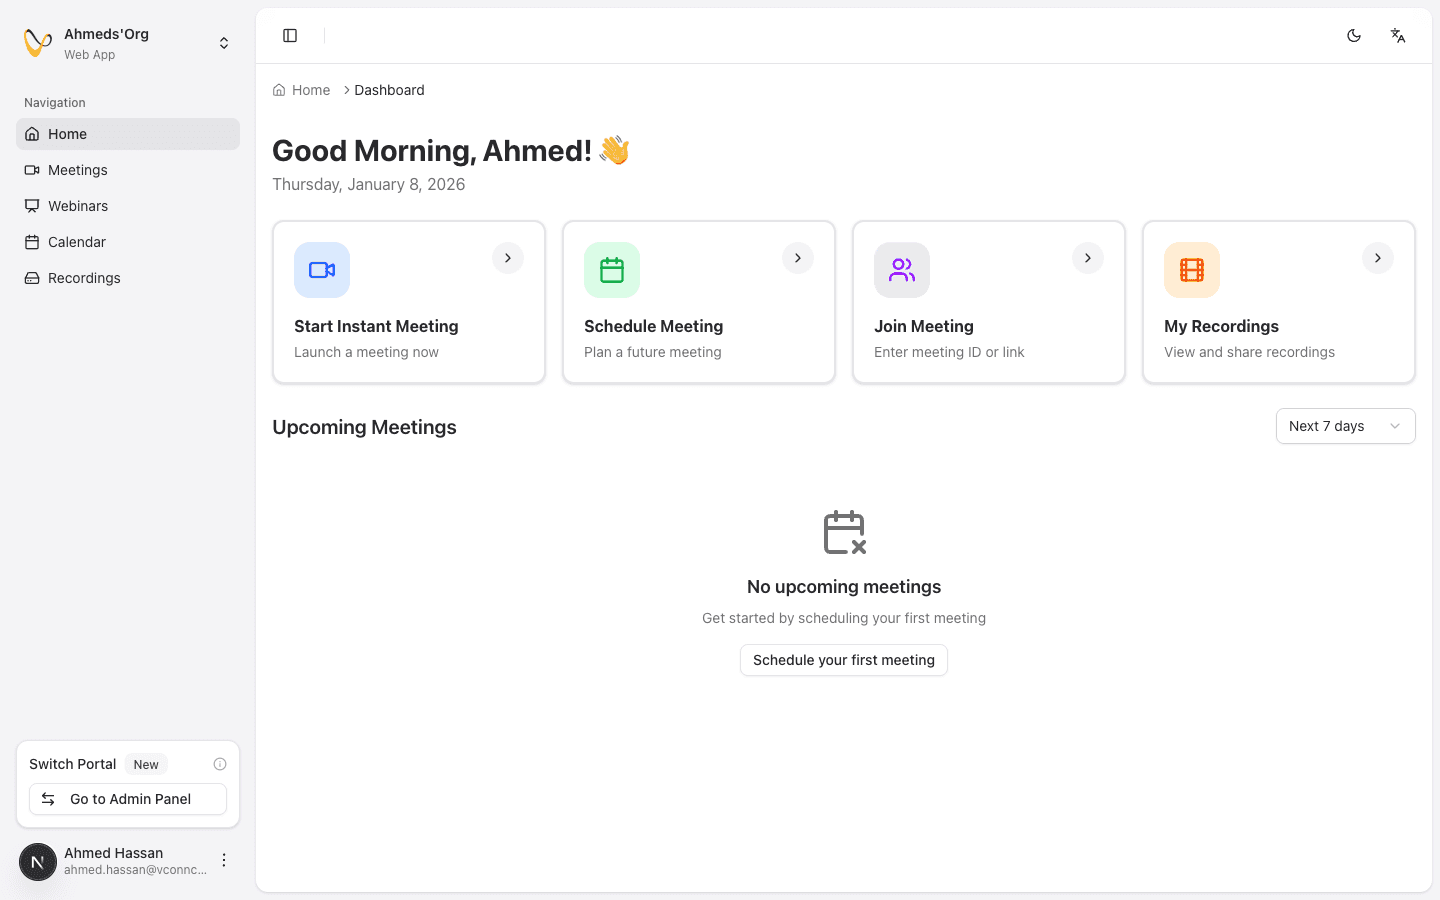Image resolution: width=1440 pixels, height=900 pixels.
Task: Click the ahmed.hassan email address text
Action: pyautogui.click(x=136, y=870)
